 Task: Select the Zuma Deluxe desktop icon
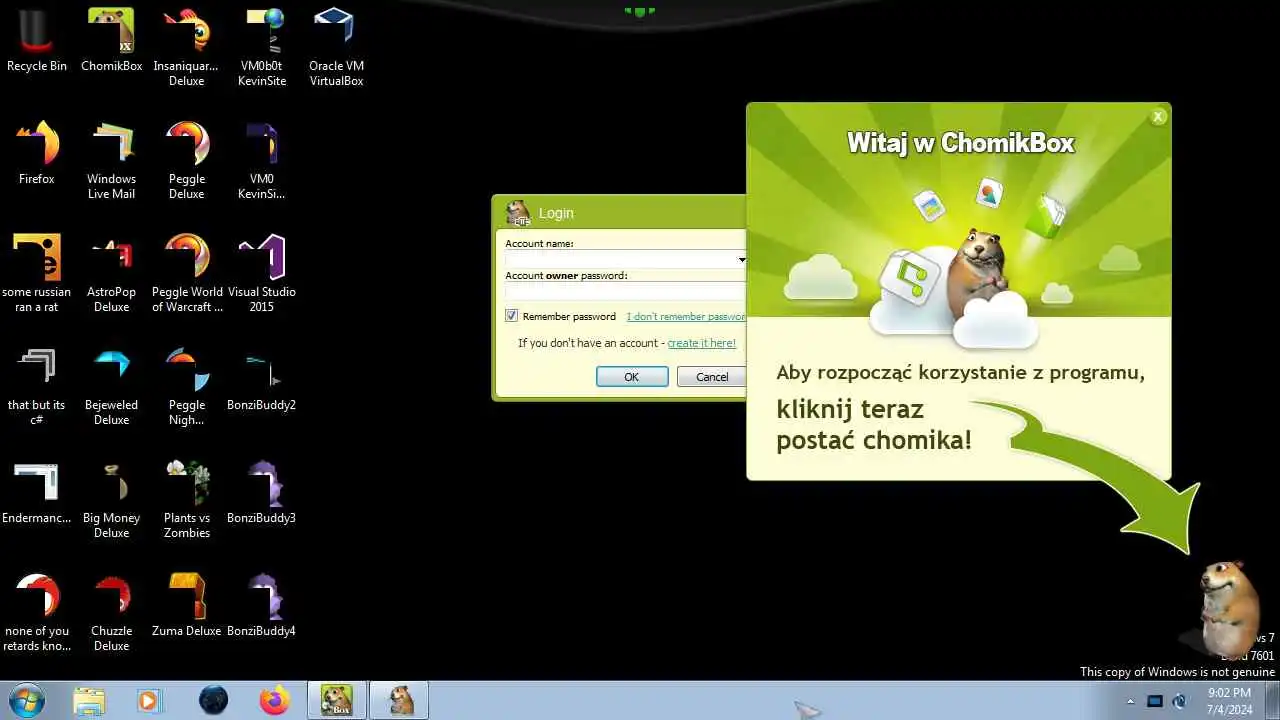(186, 606)
